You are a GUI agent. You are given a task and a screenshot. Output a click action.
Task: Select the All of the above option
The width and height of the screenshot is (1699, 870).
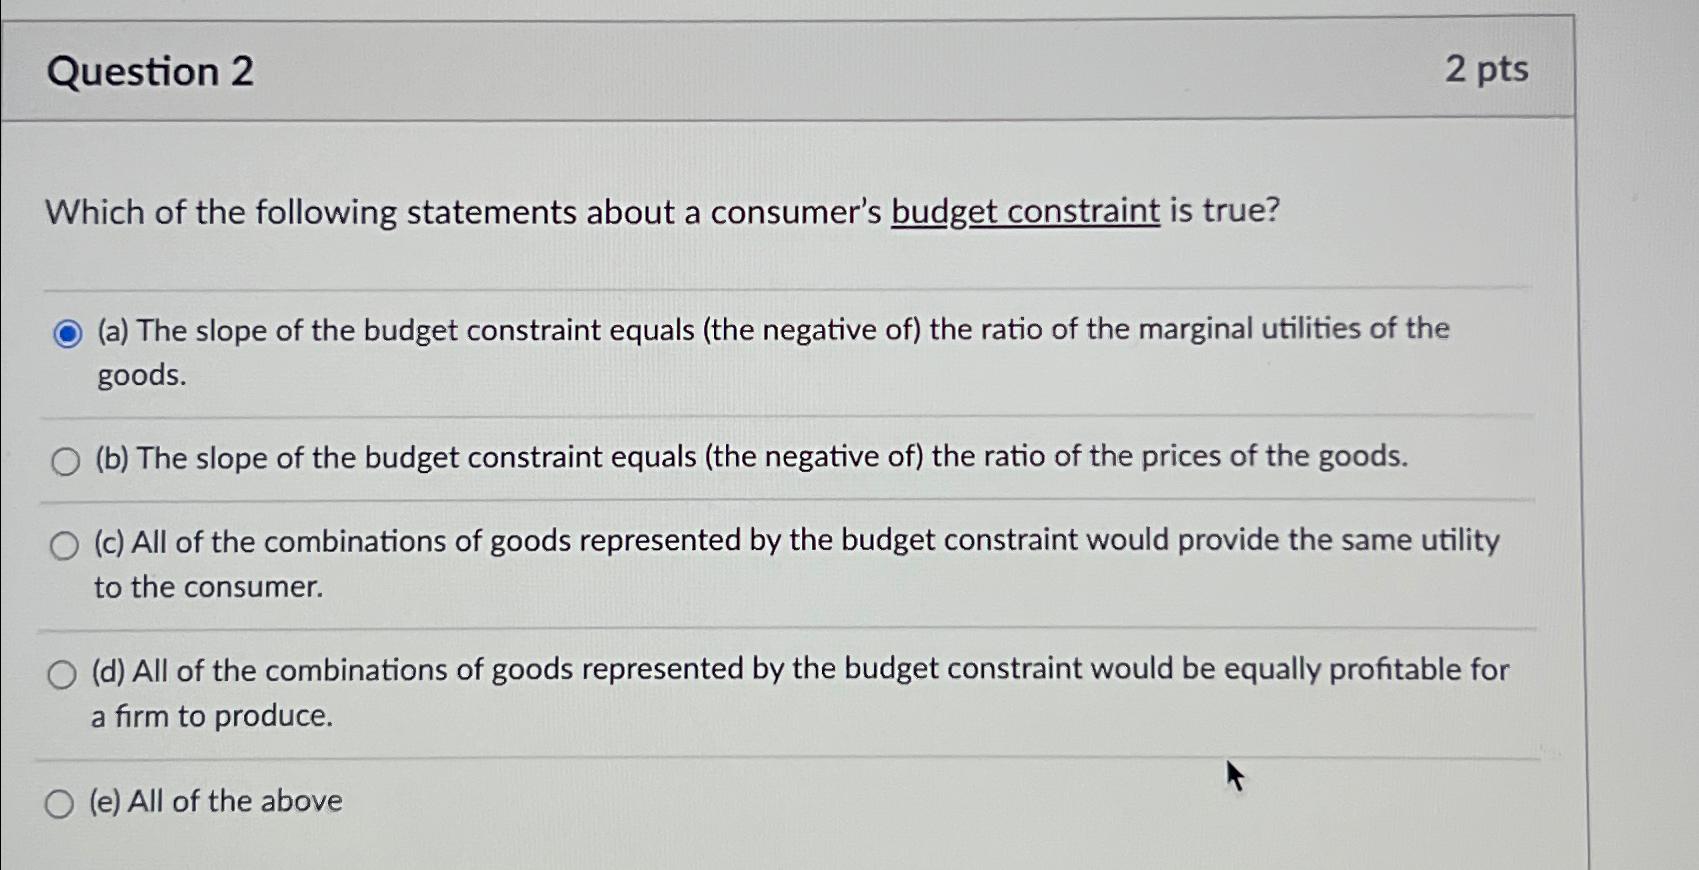click(61, 803)
